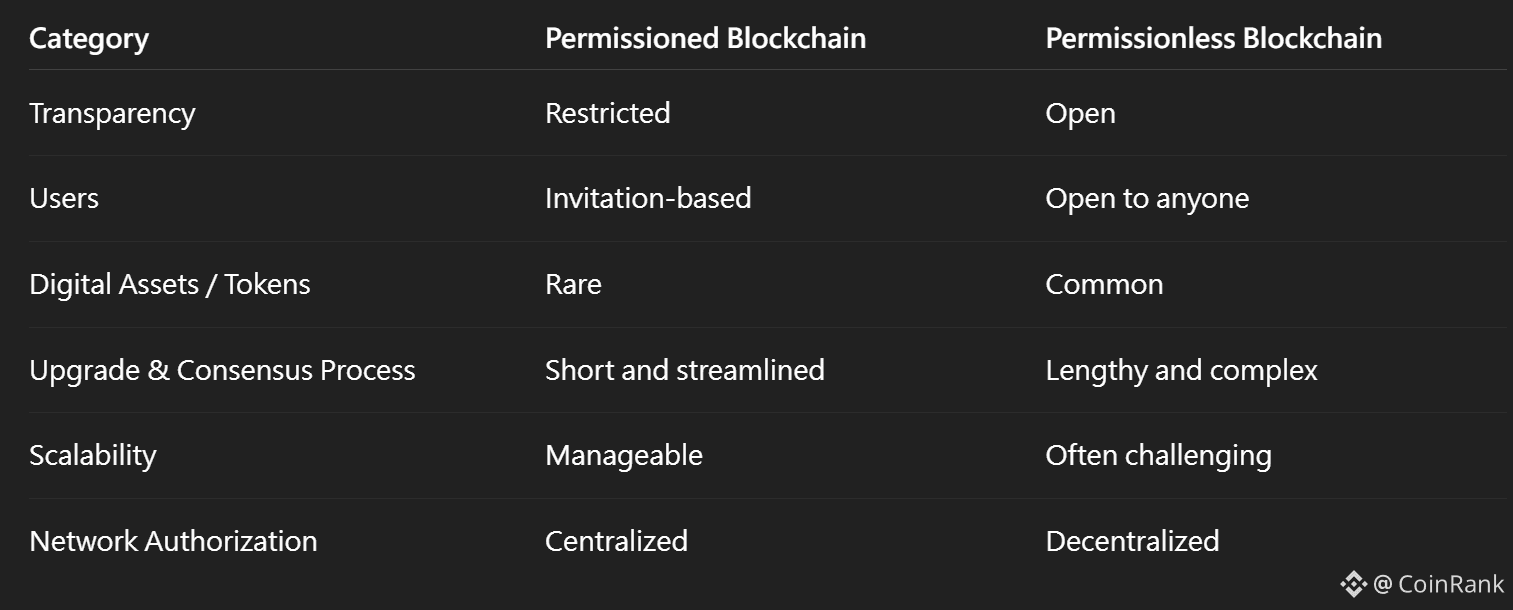Click the Category column header
The height and width of the screenshot is (610, 1513).
(x=89, y=39)
